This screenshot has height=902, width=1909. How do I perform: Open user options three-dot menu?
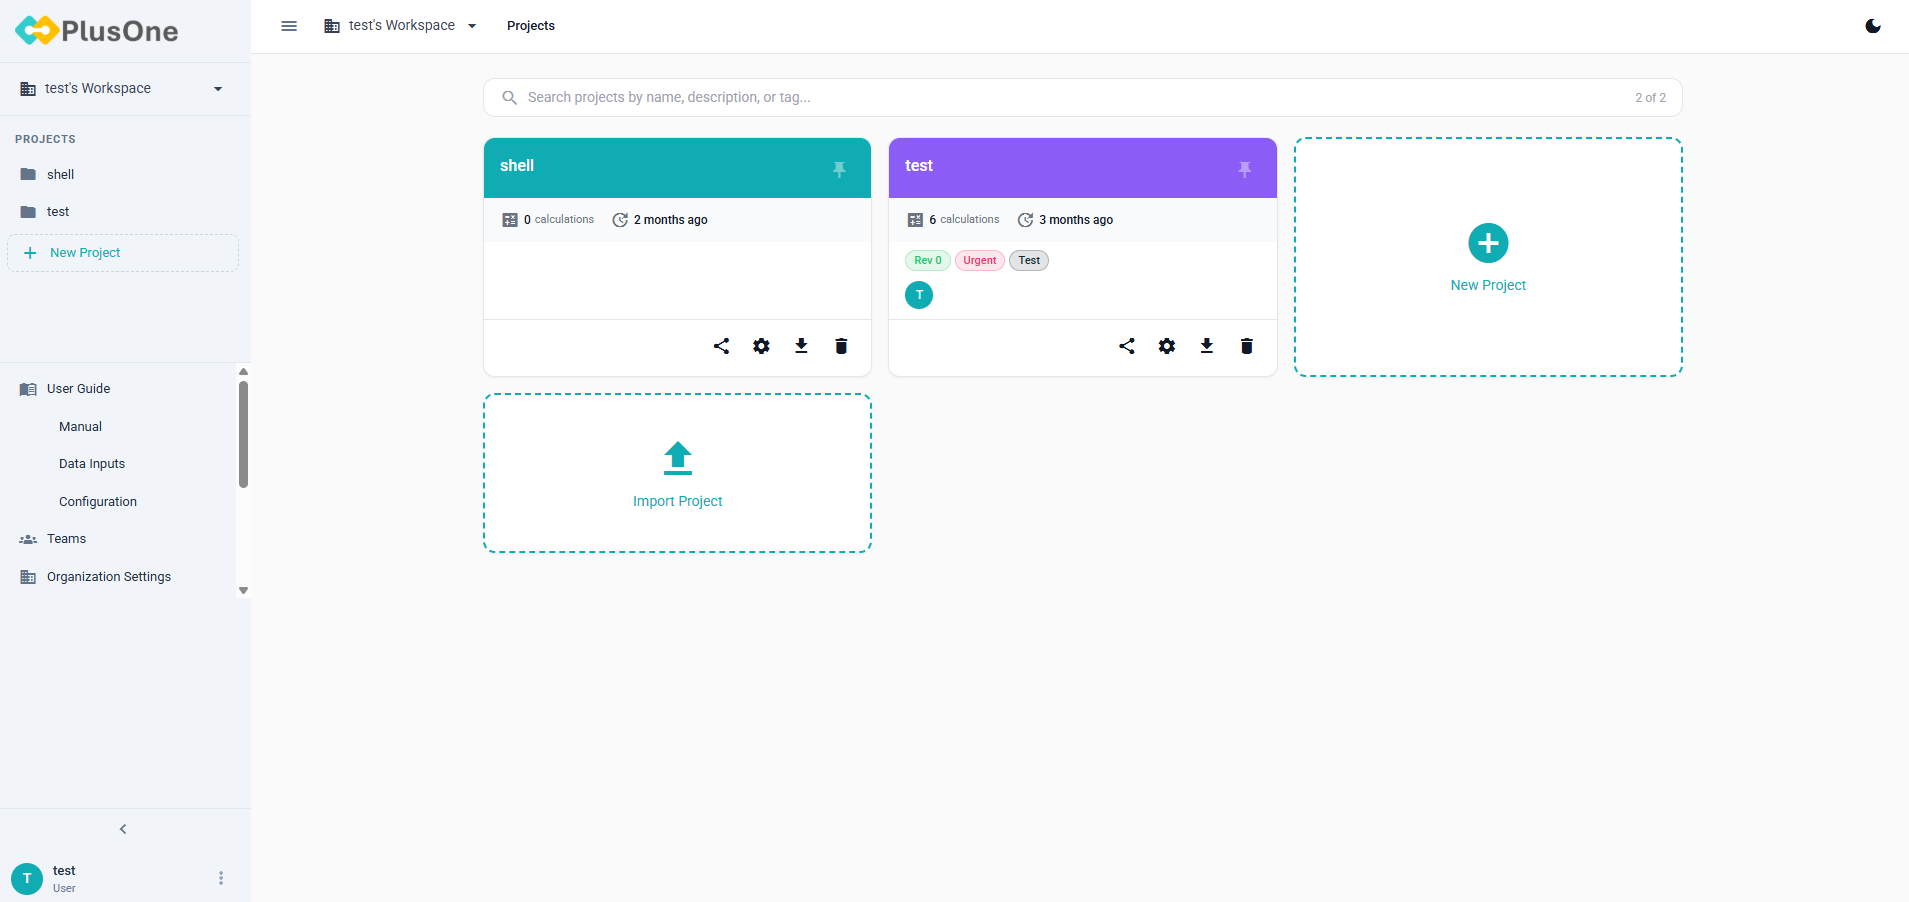221,878
